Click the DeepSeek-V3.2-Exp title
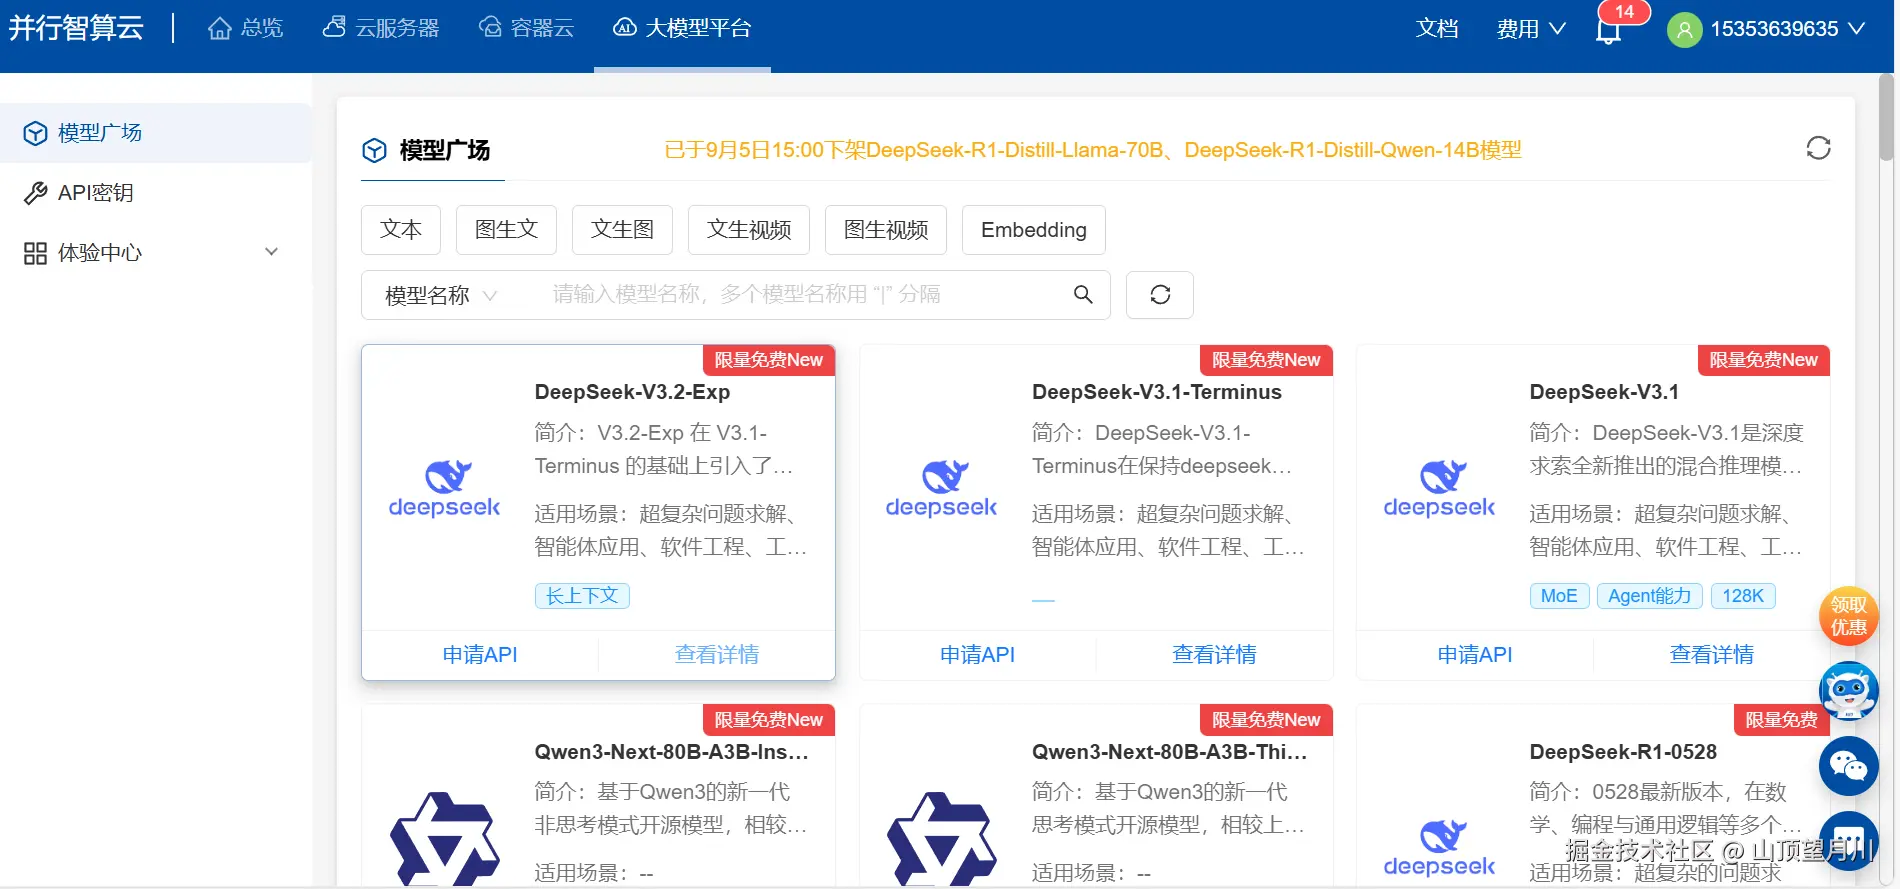This screenshot has height=889, width=1900. tap(632, 392)
